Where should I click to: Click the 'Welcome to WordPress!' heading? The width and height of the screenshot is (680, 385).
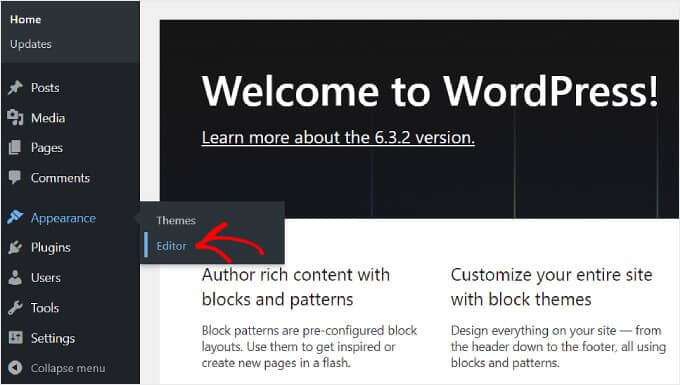point(430,91)
